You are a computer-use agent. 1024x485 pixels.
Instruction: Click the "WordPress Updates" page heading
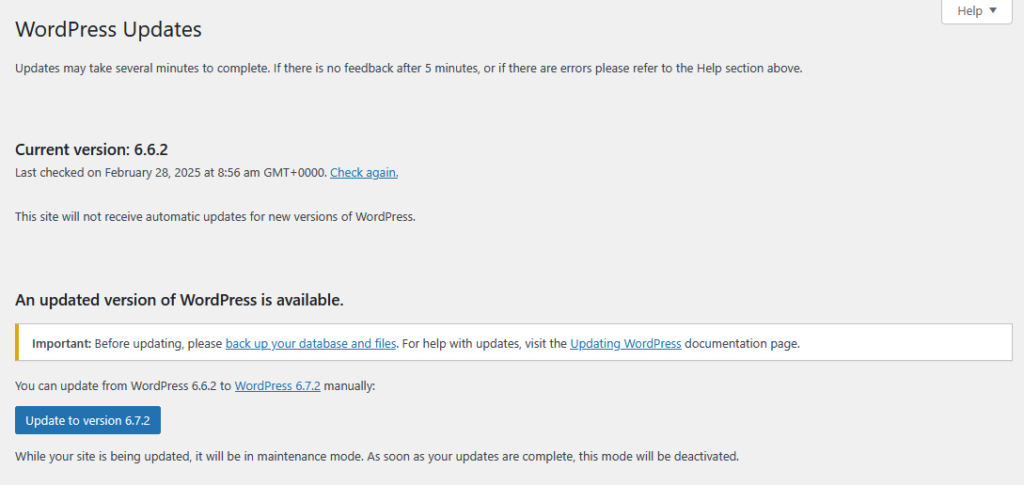[109, 30]
